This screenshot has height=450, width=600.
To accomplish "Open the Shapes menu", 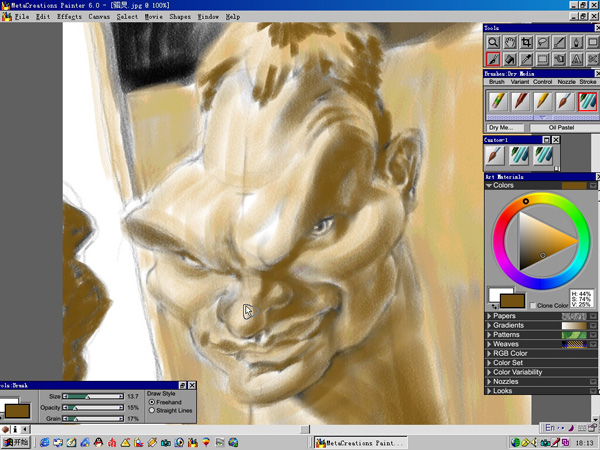I will pyautogui.click(x=180, y=17).
